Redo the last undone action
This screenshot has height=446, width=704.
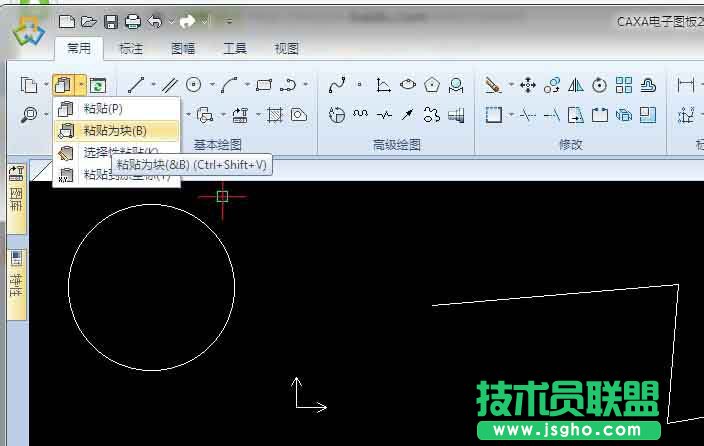click(187, 21)
